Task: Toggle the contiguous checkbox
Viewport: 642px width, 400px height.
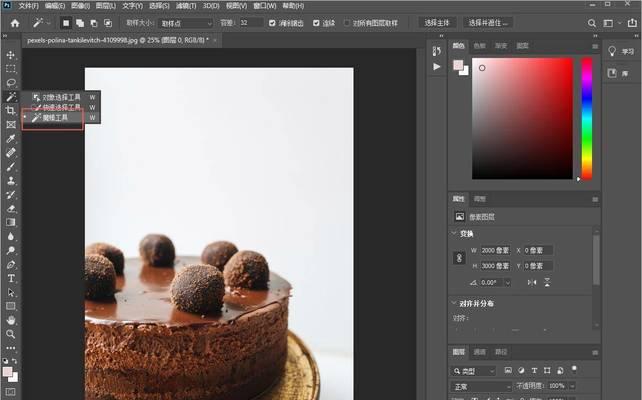Action: click(316, 23)
